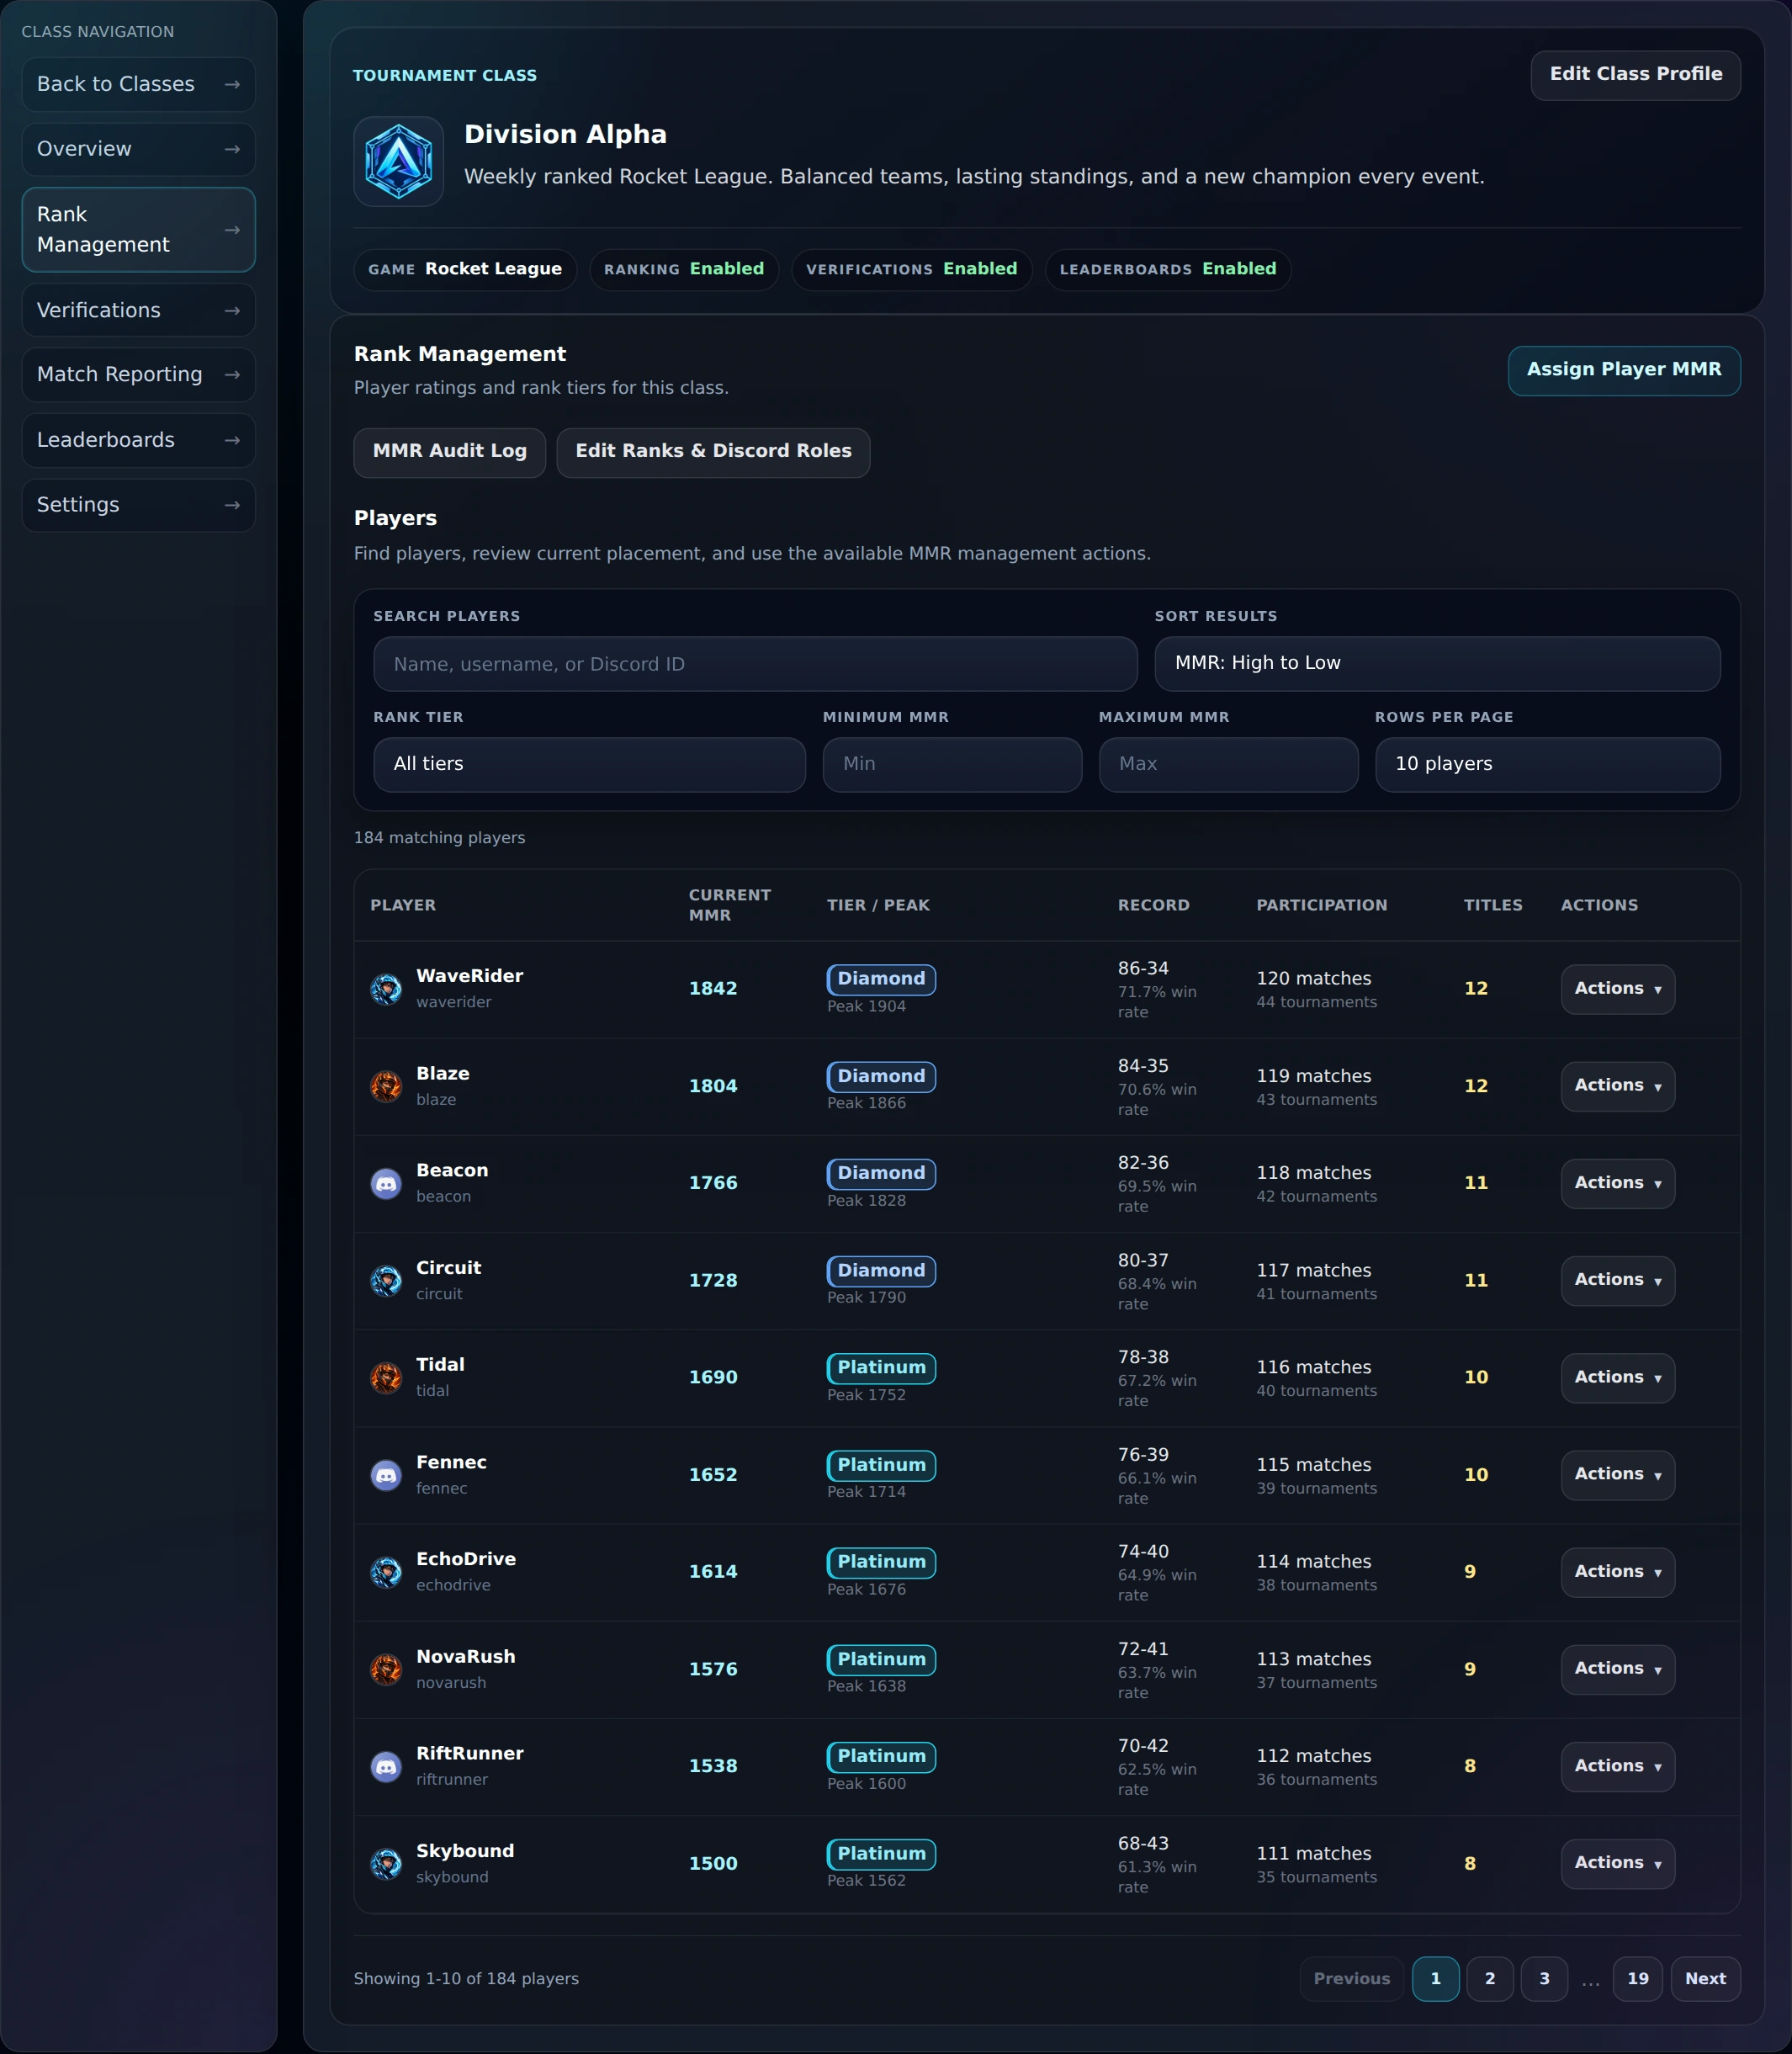Click the player name EchoDrive
1792x2054 pixels.
point(466,1559)
